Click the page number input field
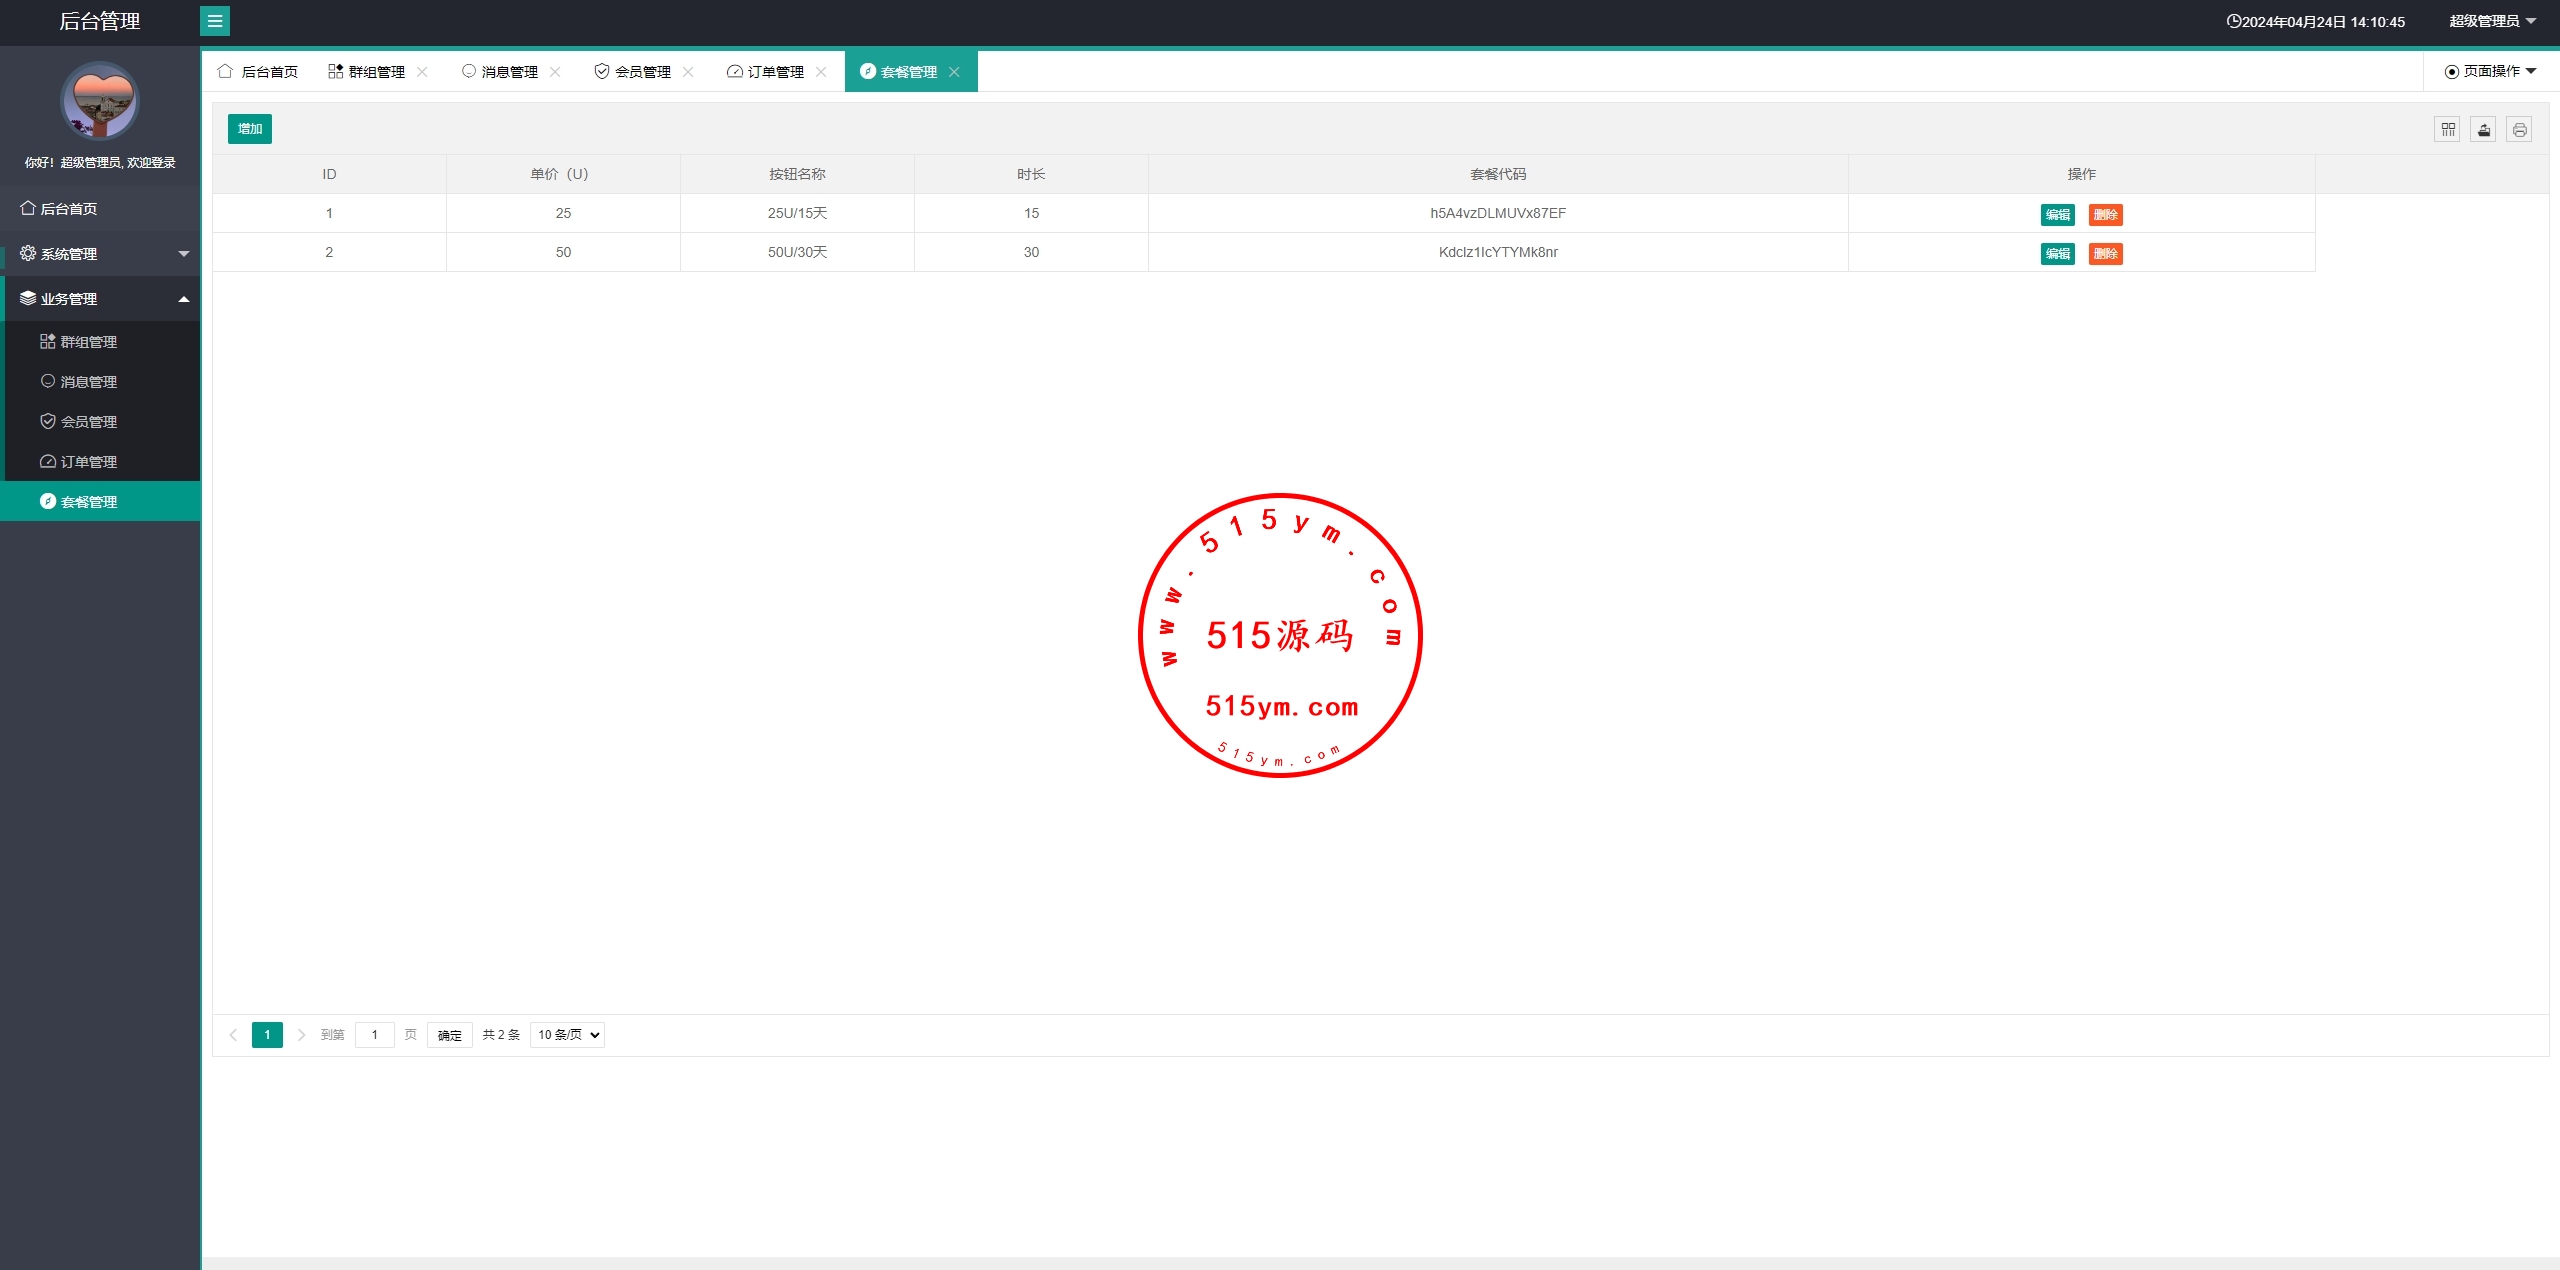 click(x=375, y=1035)
